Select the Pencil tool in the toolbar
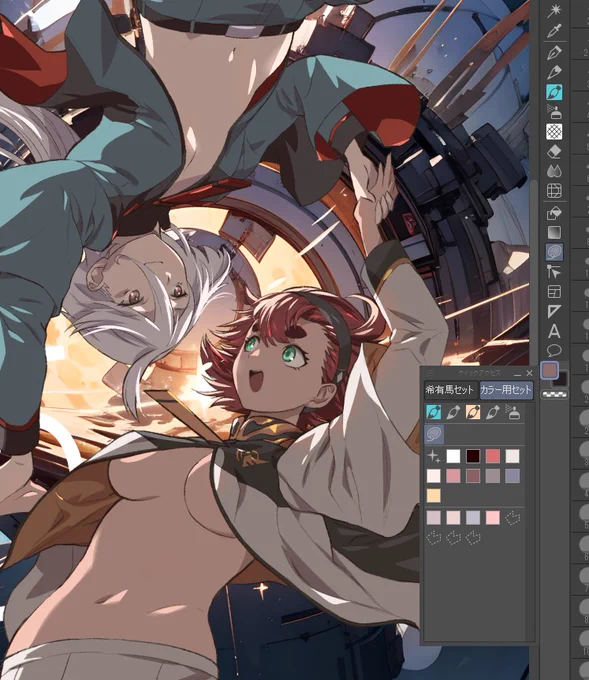 click(x=554, y=72)
